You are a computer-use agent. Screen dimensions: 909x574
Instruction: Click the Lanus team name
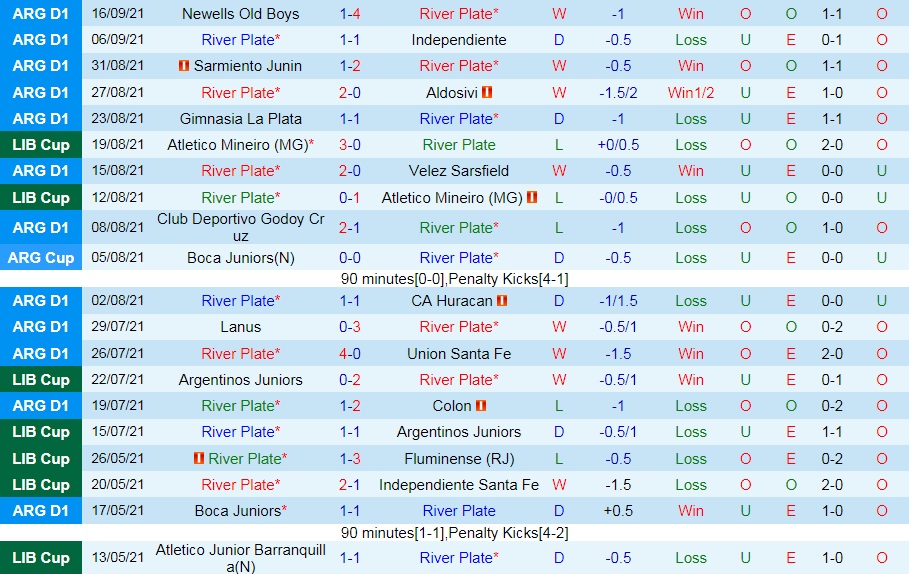click(240, 327)
